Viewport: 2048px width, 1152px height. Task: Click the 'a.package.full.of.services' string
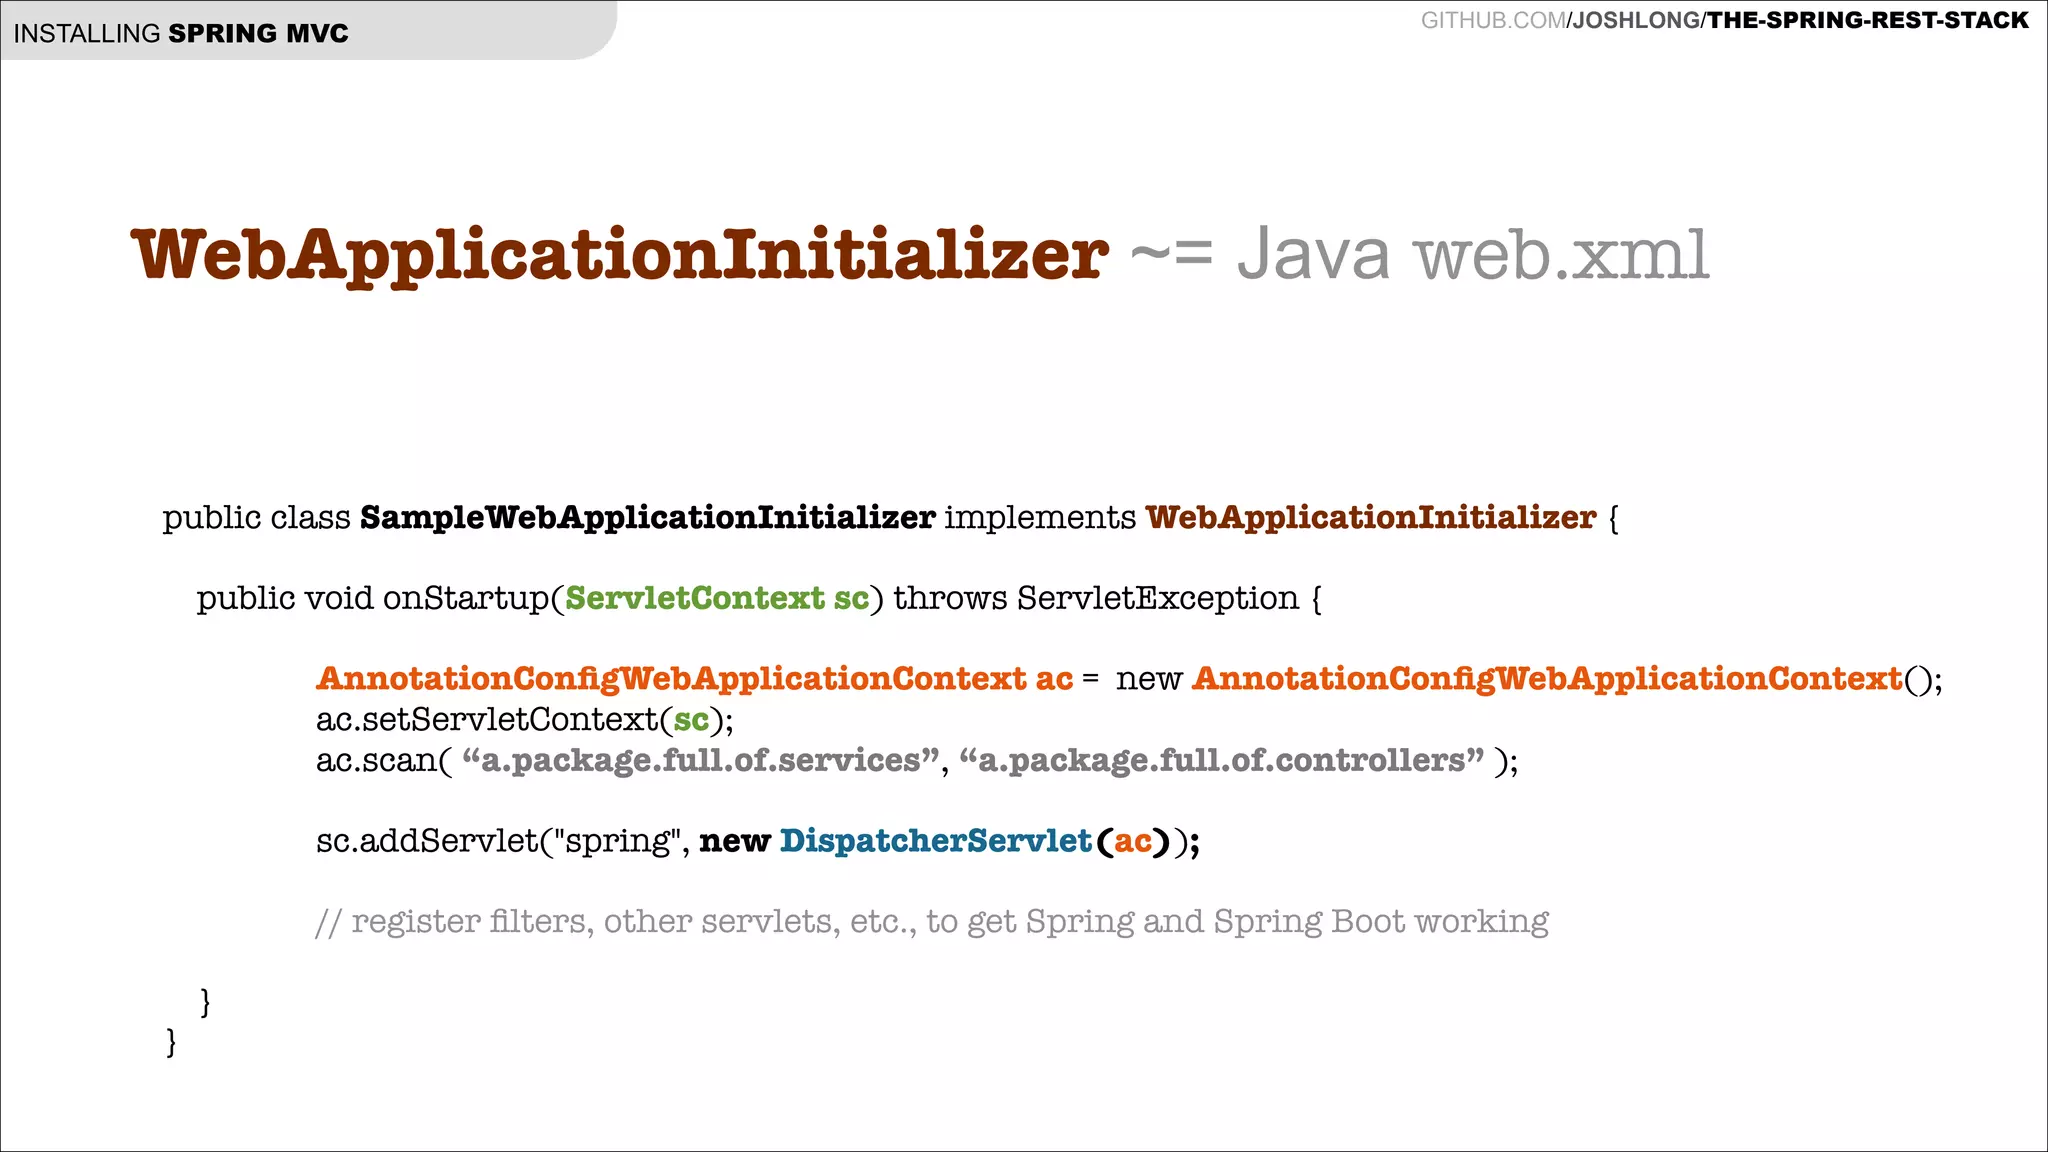point(700,761)
